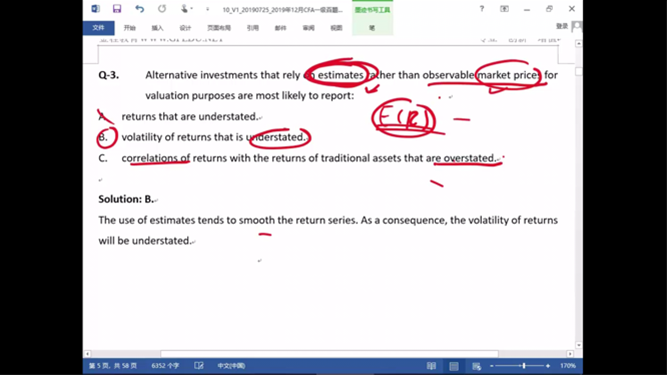Open the 笔 Pens tab under ink tools
667x375 pixels.
[372, 28]
